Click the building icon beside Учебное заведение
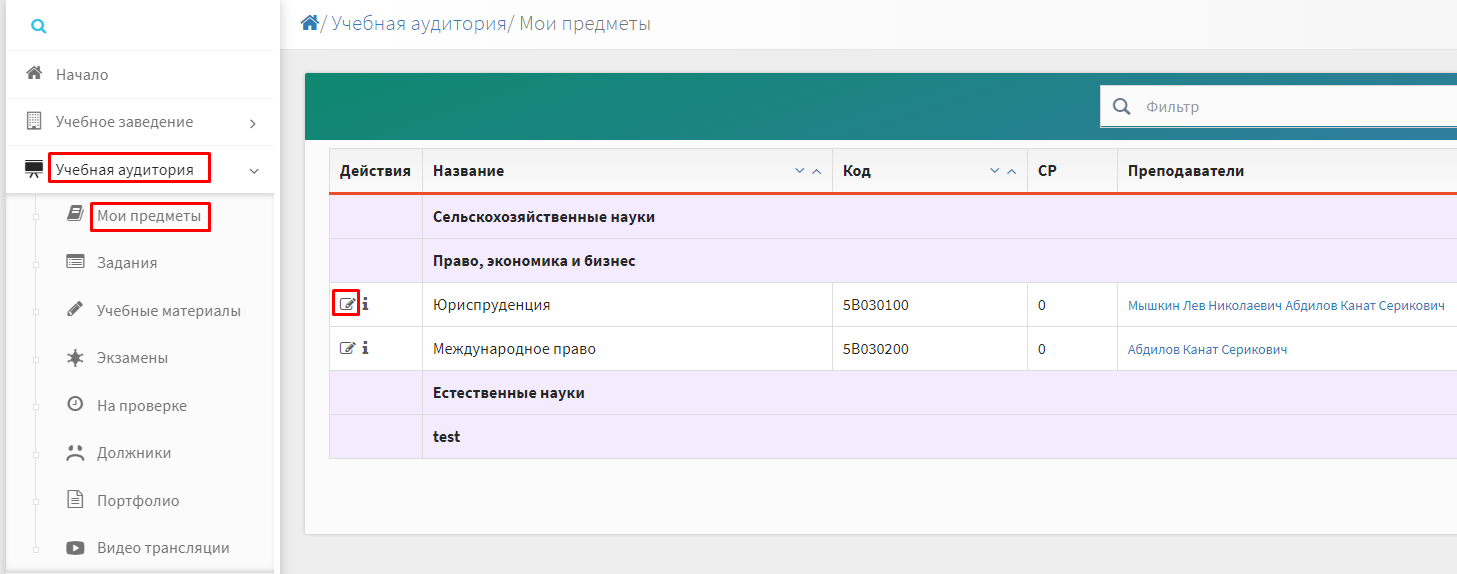Screen dimensions: 1457x574 point(34,121)
